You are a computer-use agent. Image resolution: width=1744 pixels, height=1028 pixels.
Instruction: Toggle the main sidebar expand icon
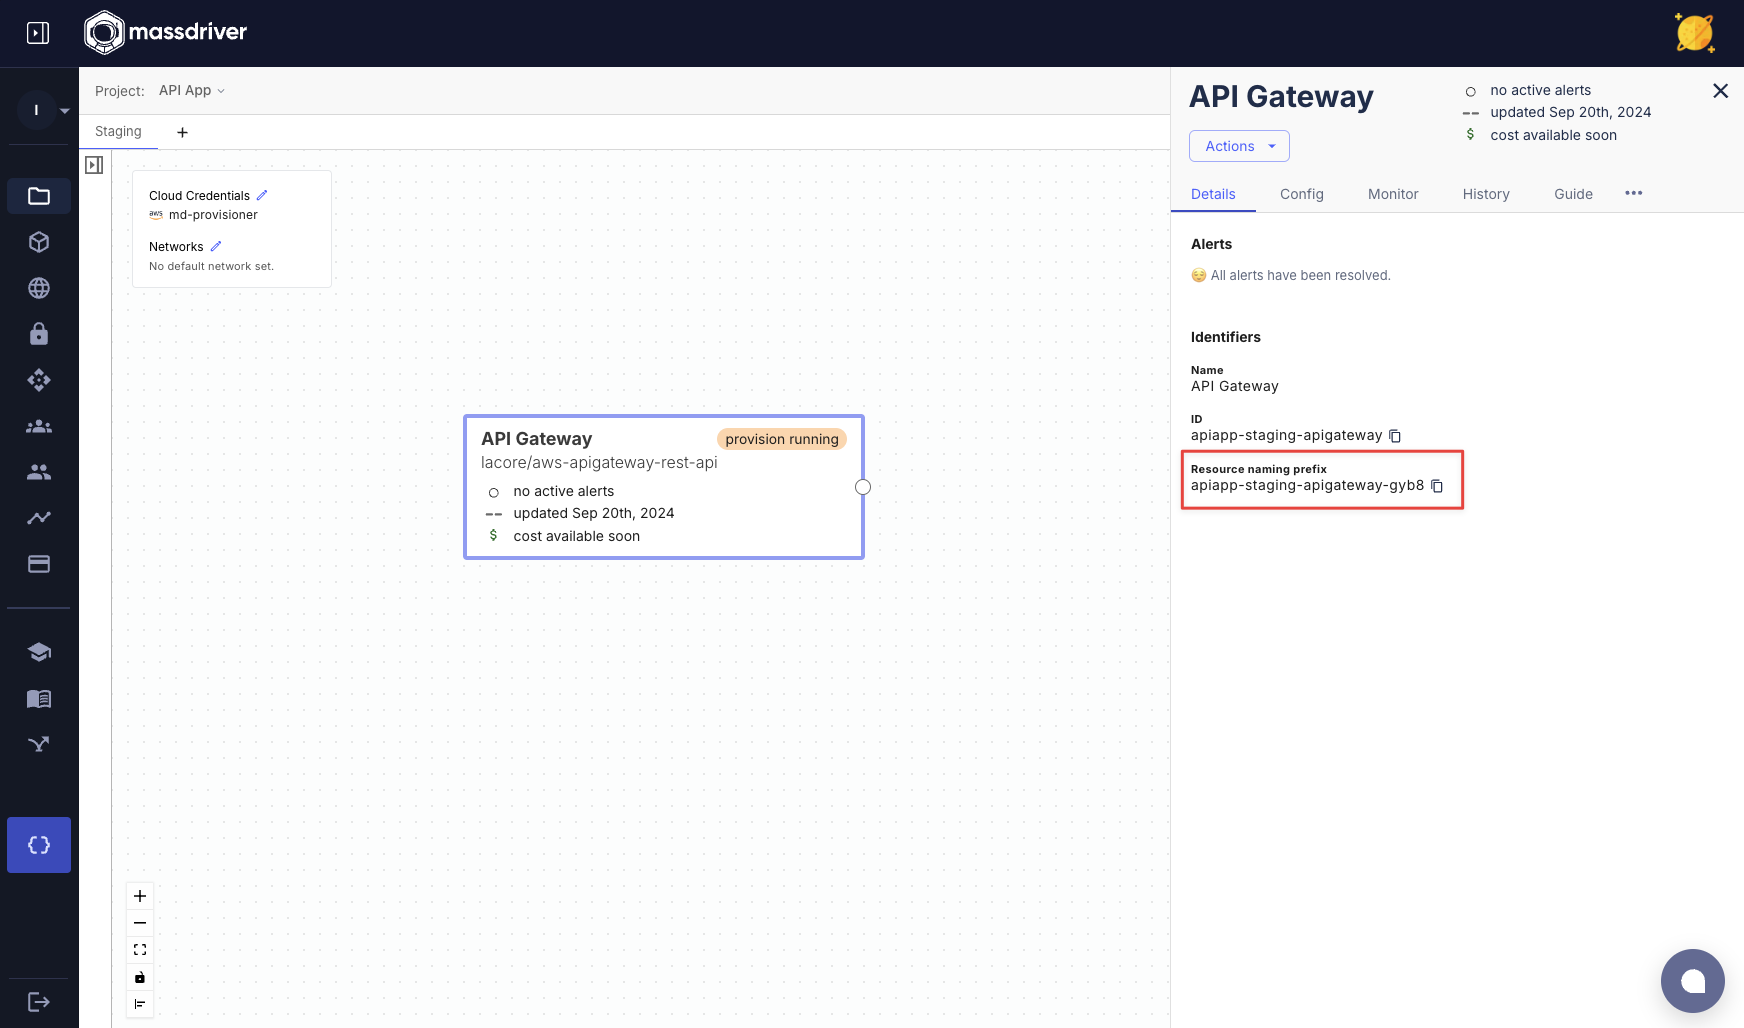point(38,33)
